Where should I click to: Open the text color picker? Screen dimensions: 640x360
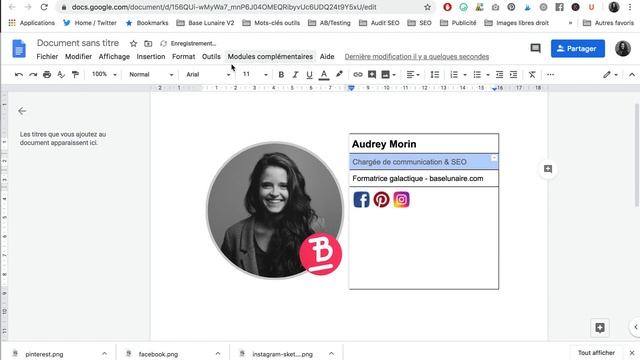[x=324, y=75]
